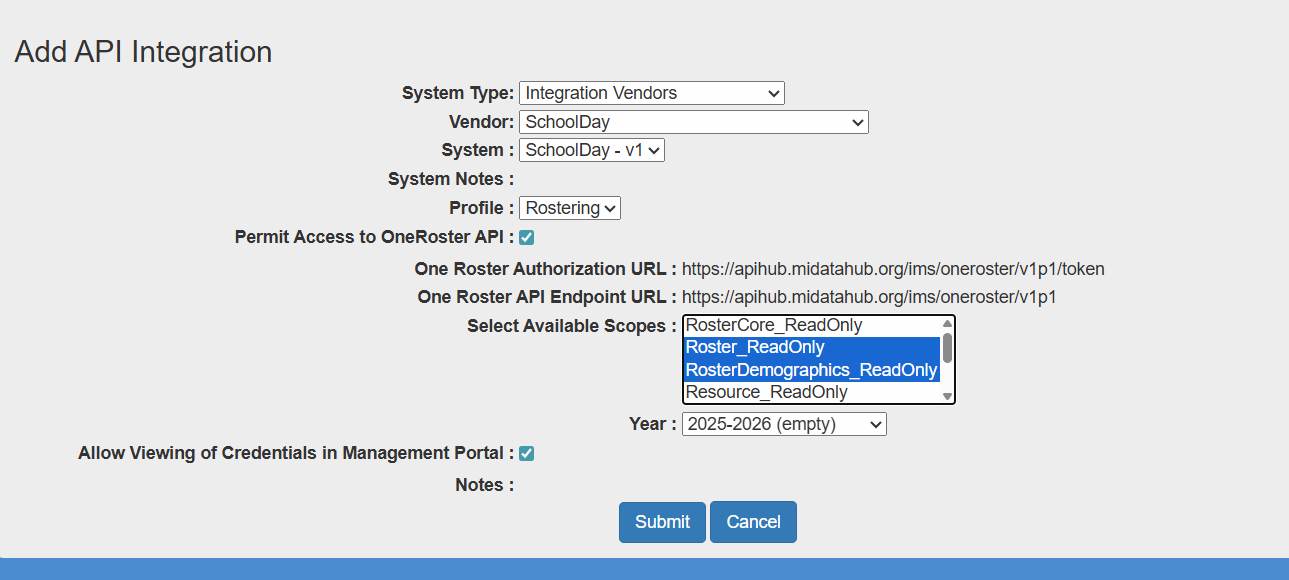Click the Permit Access to OneRoster API label

[374, 237]
